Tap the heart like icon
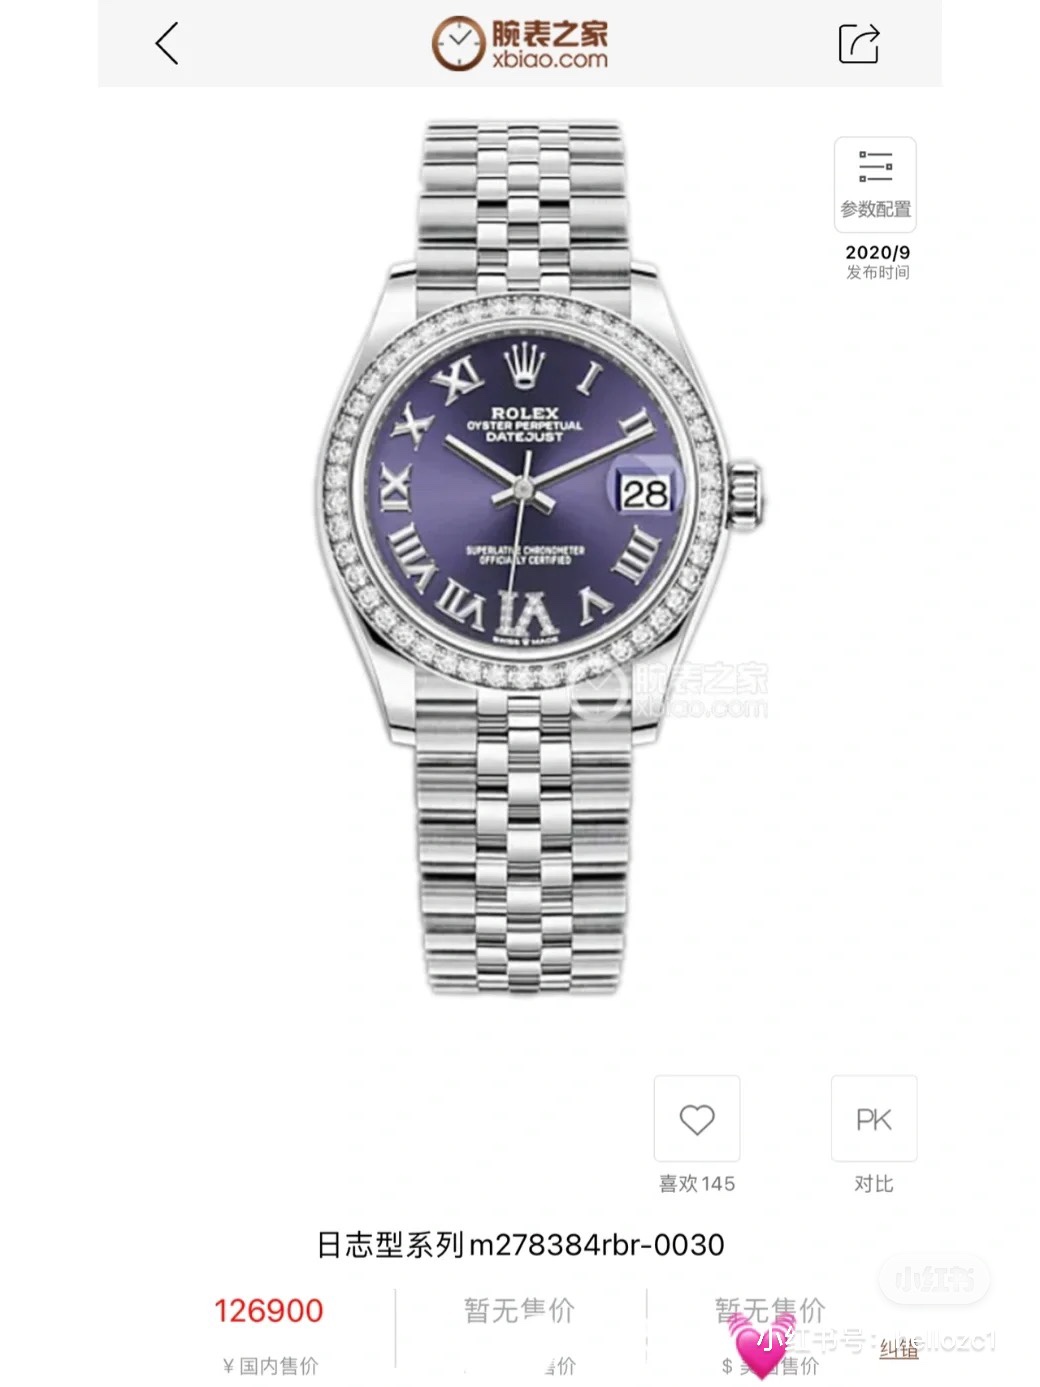The height and width of the screenshot is (1387, 1040). pyautogui.click(x=697, y=1119)
